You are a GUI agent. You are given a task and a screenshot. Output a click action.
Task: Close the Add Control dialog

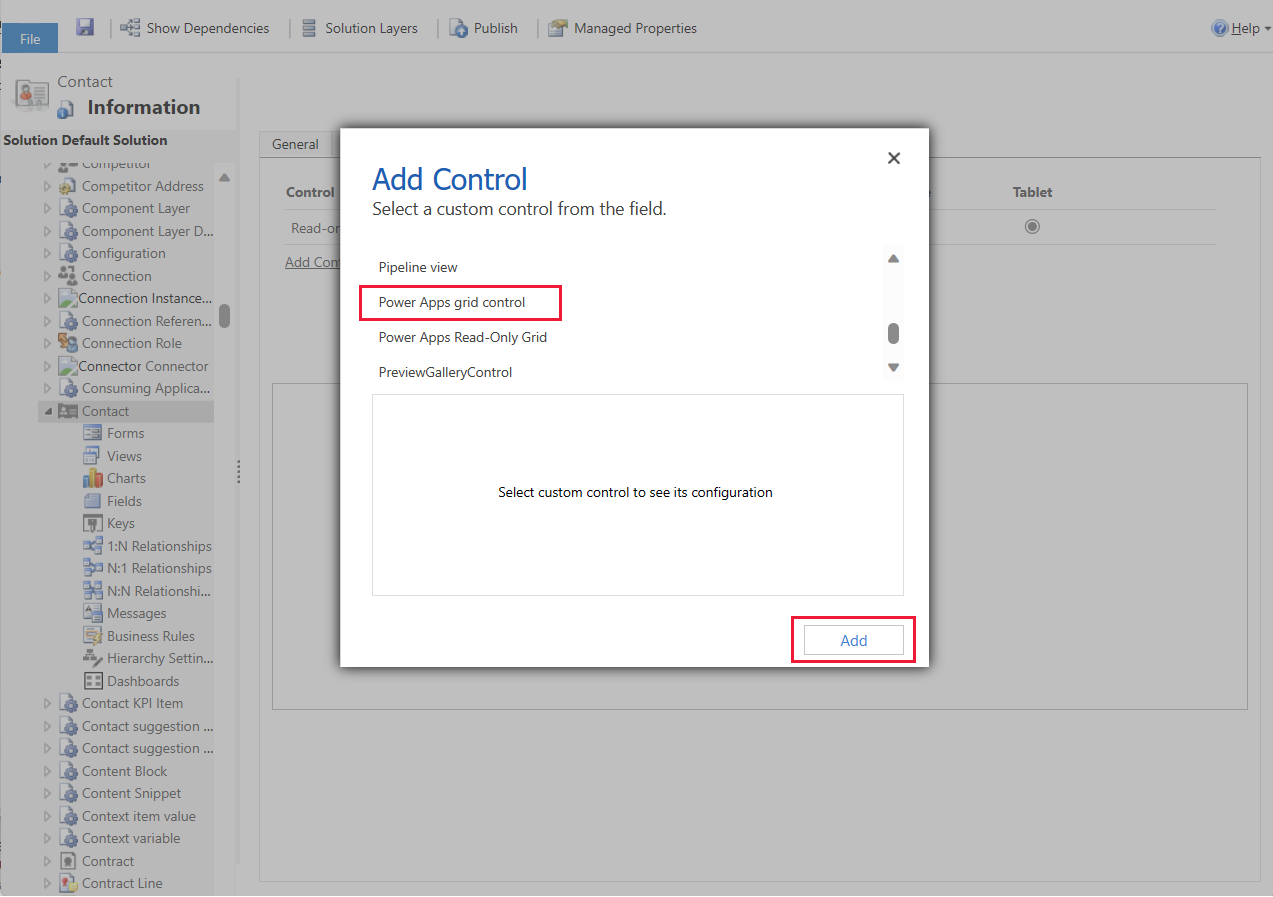[894, 158]
